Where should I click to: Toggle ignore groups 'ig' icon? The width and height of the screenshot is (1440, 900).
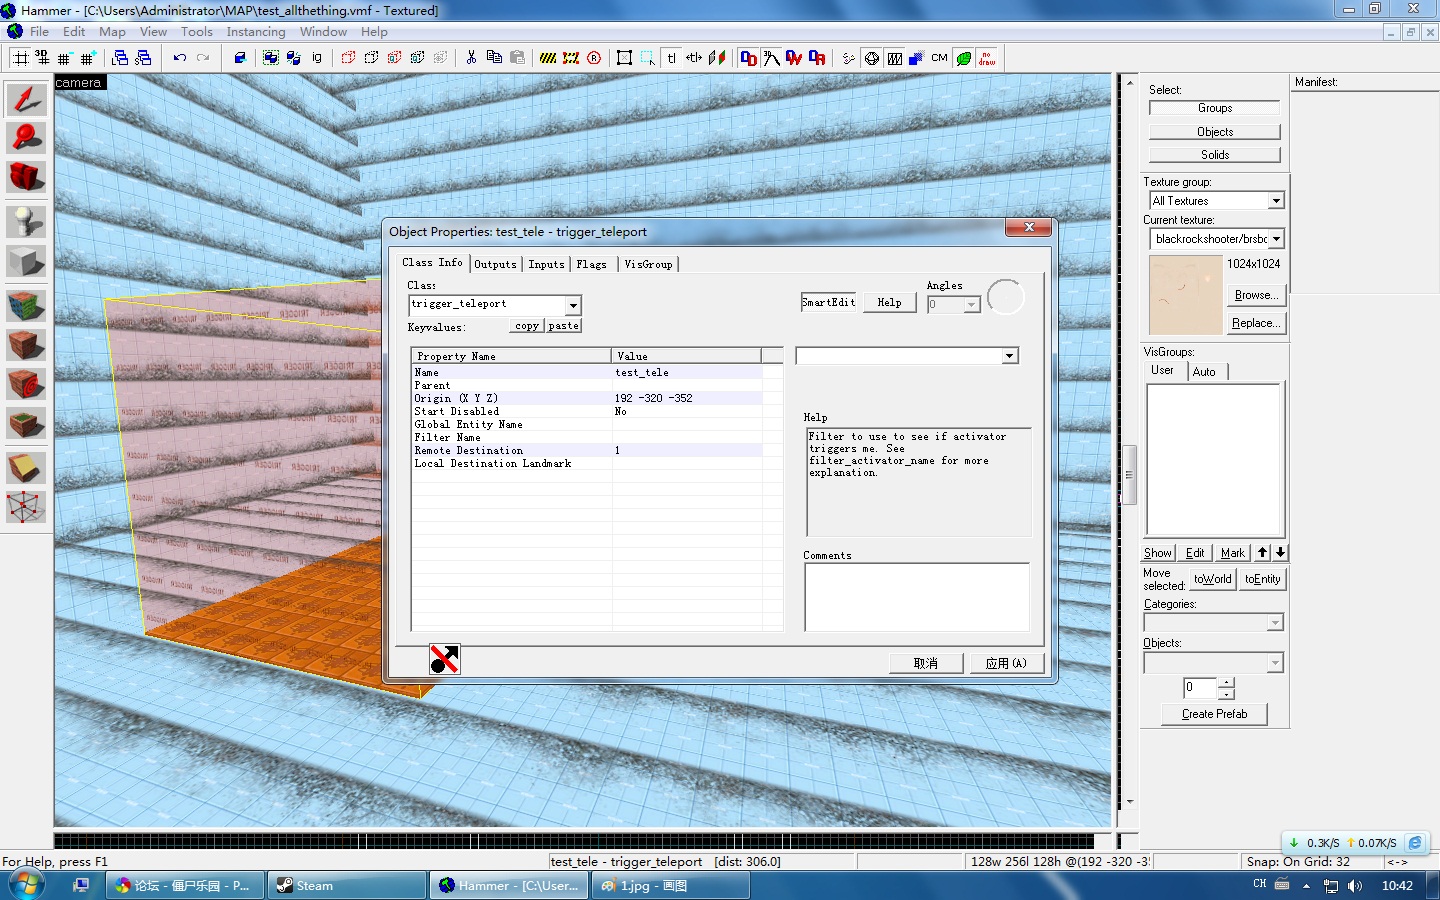pyautogui.click(x=317, y=58)
